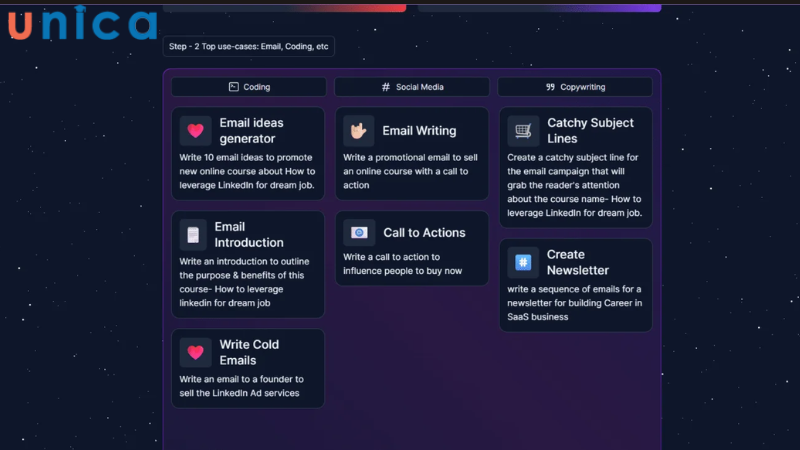
Task: Click the Step - 2 Top use-cases label
Action: pyautogui.click(x=248, y=46)
